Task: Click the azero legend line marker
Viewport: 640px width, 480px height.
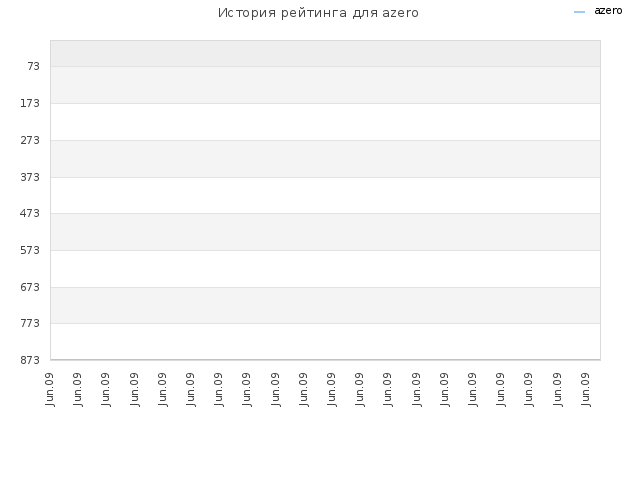Action: pyautogui.click(x=579, y=12)
